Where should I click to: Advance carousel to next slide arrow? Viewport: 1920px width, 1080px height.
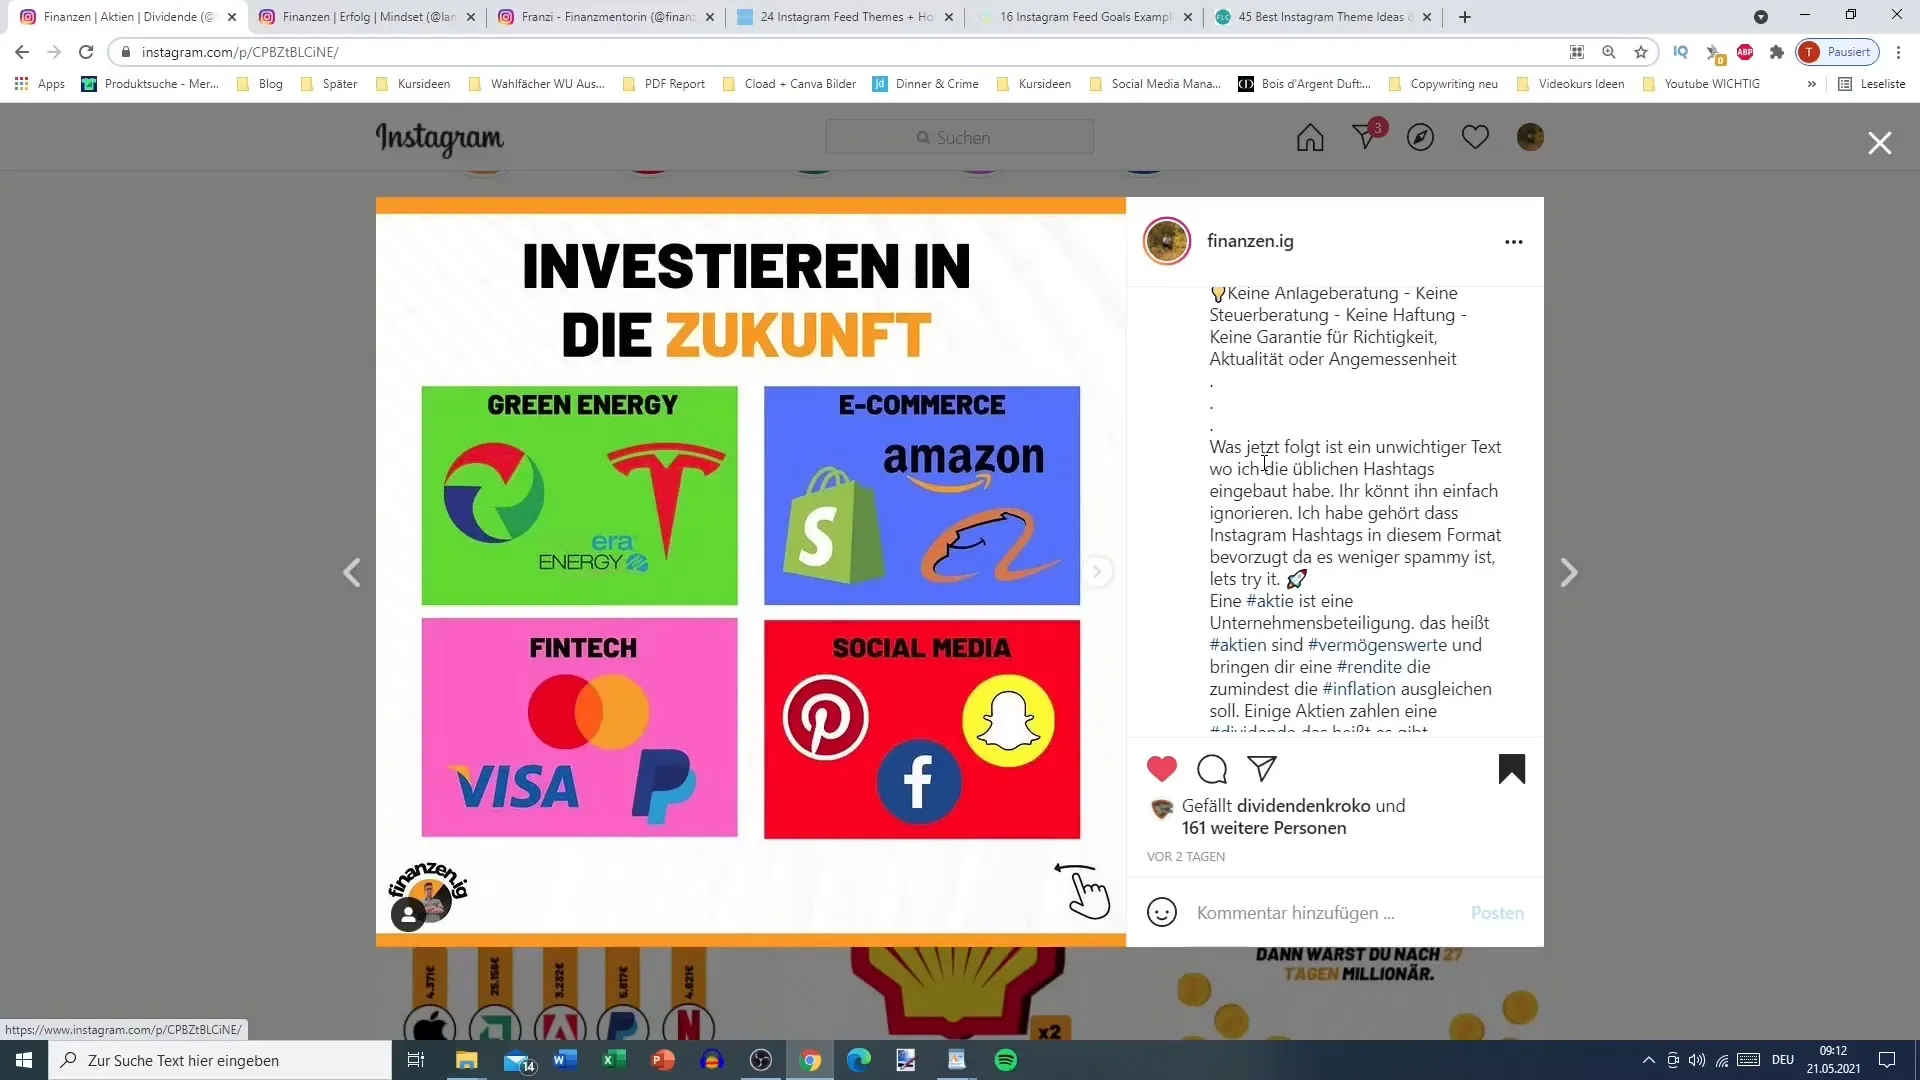click(x=1097, y=572)
